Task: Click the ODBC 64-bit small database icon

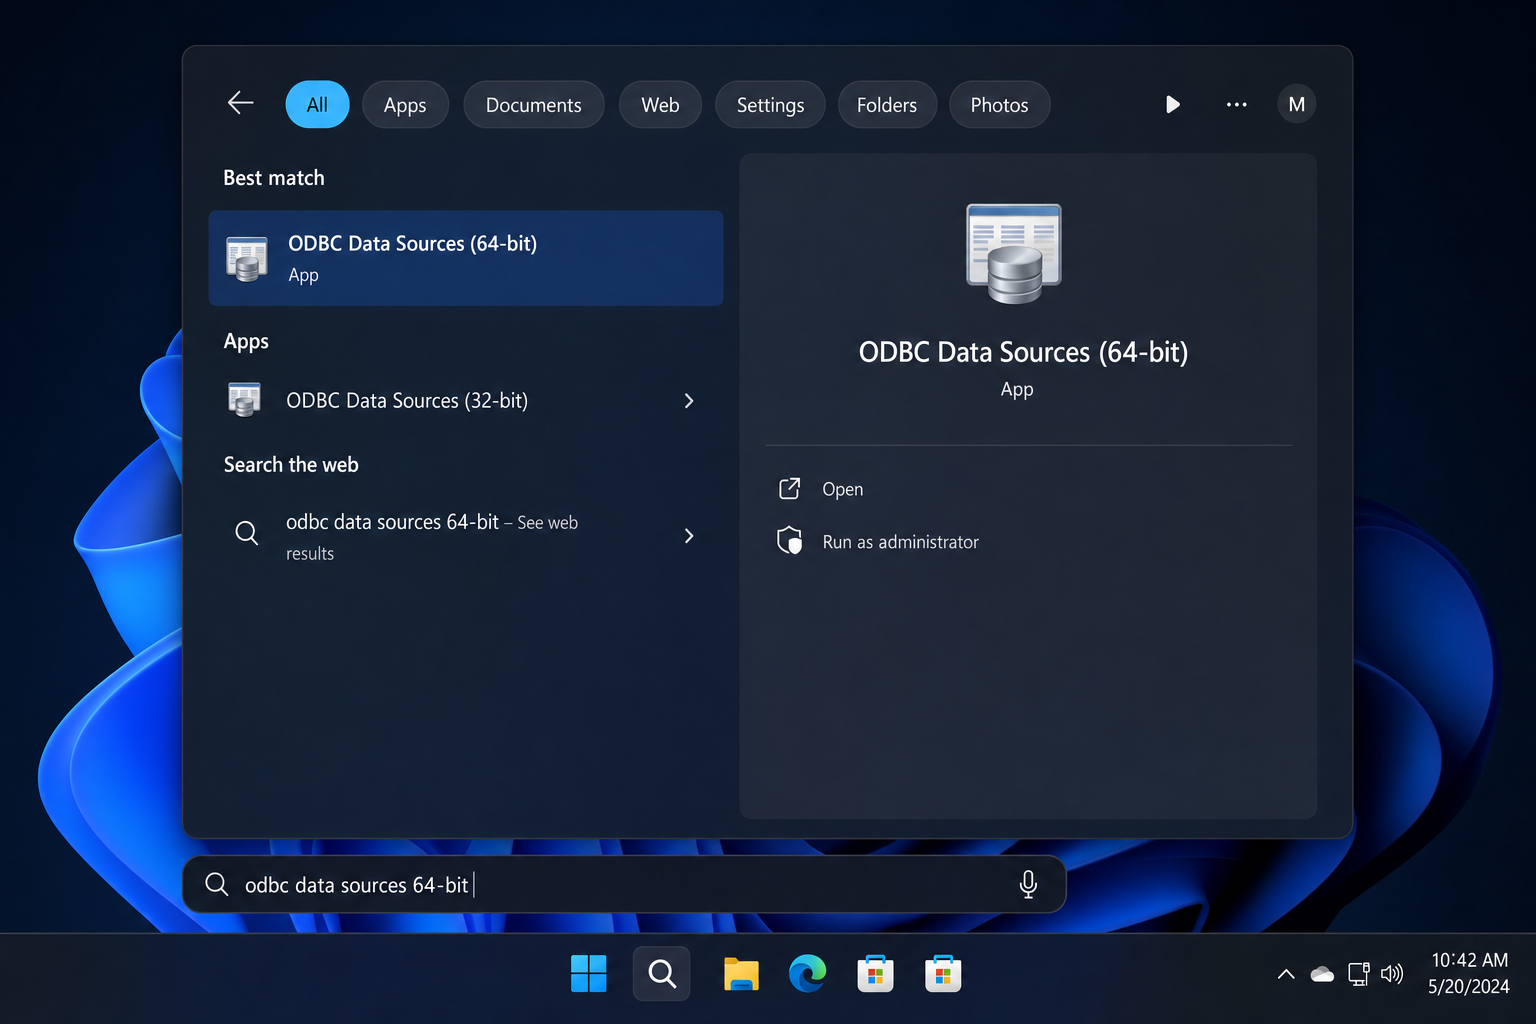Action: click(247, 259)
